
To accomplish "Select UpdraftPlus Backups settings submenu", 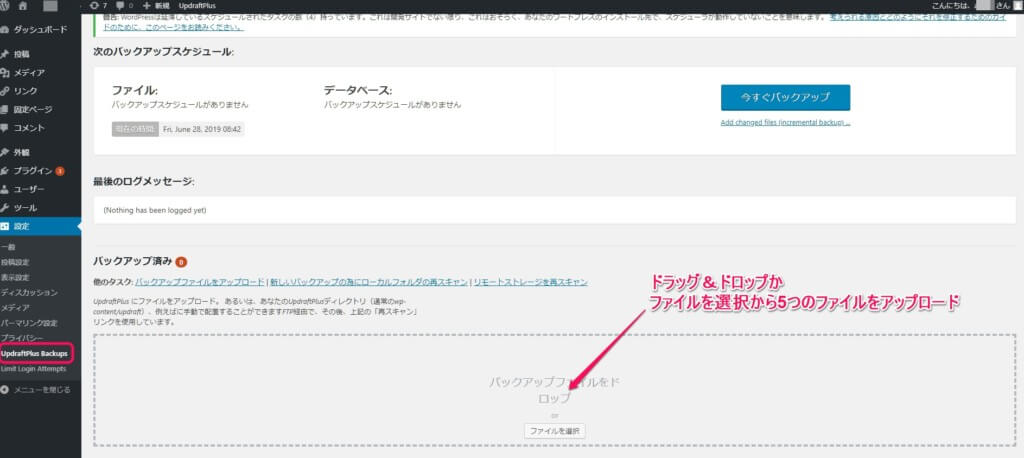I will (x=35, y=354).
